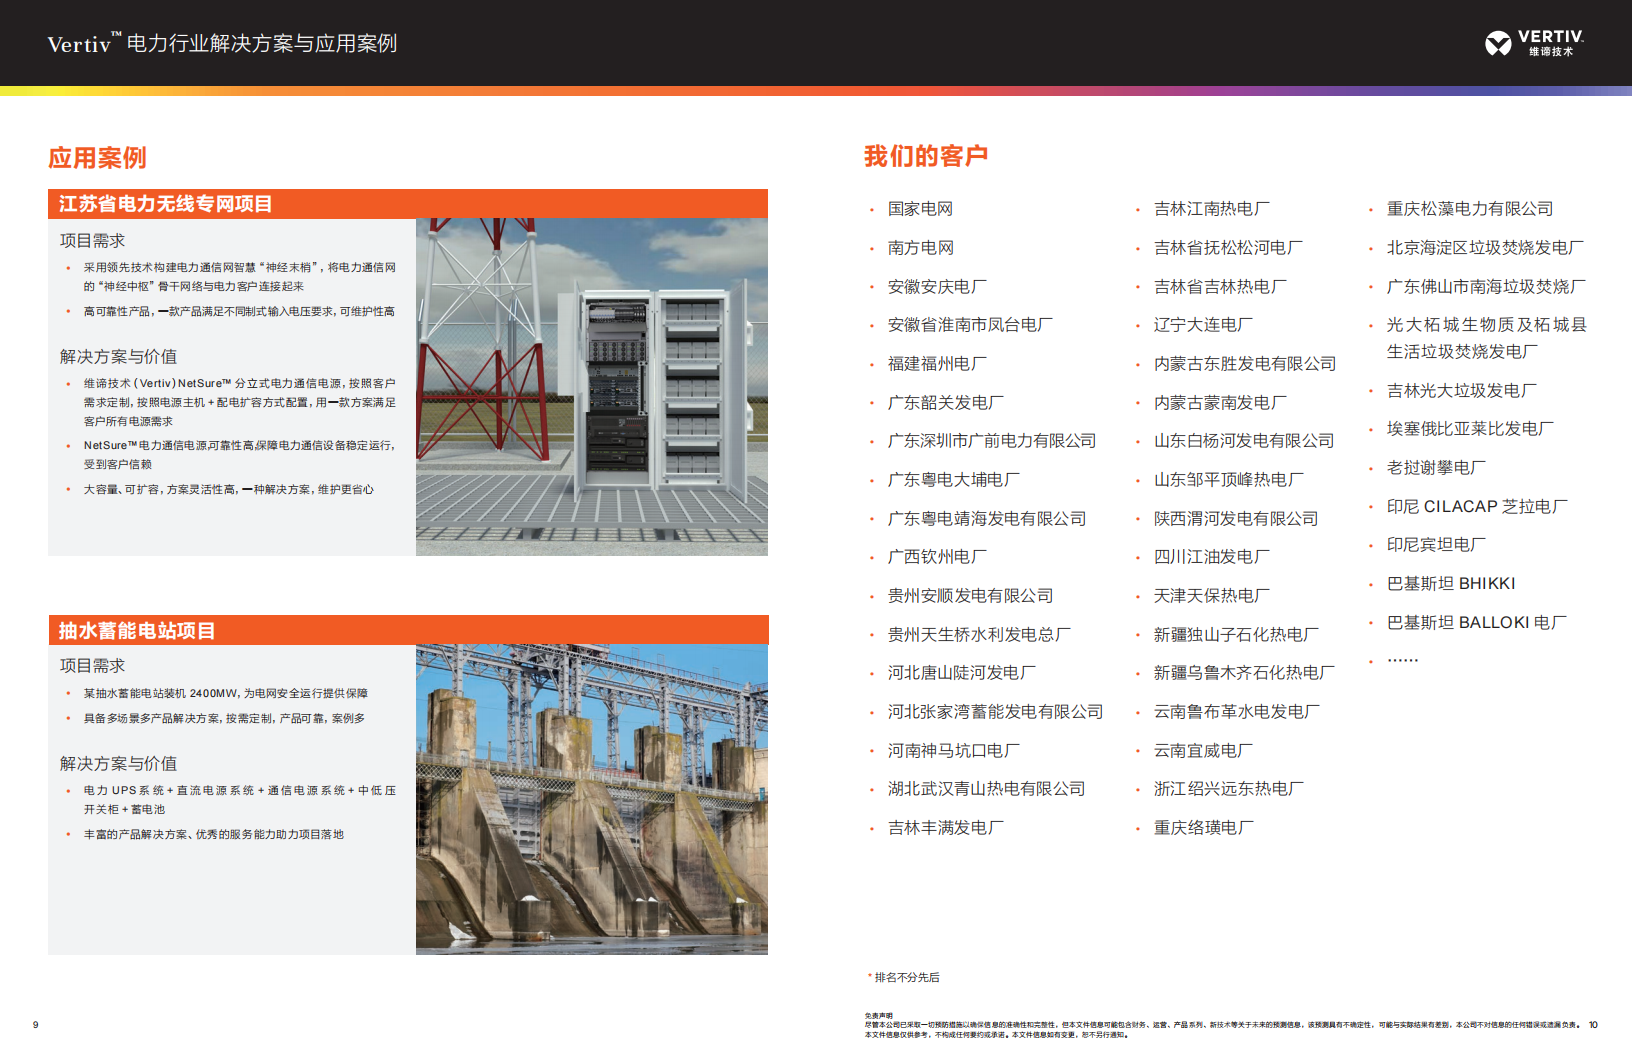
Task: Select the 我们的客户 heading
Action: pos(925,156)
